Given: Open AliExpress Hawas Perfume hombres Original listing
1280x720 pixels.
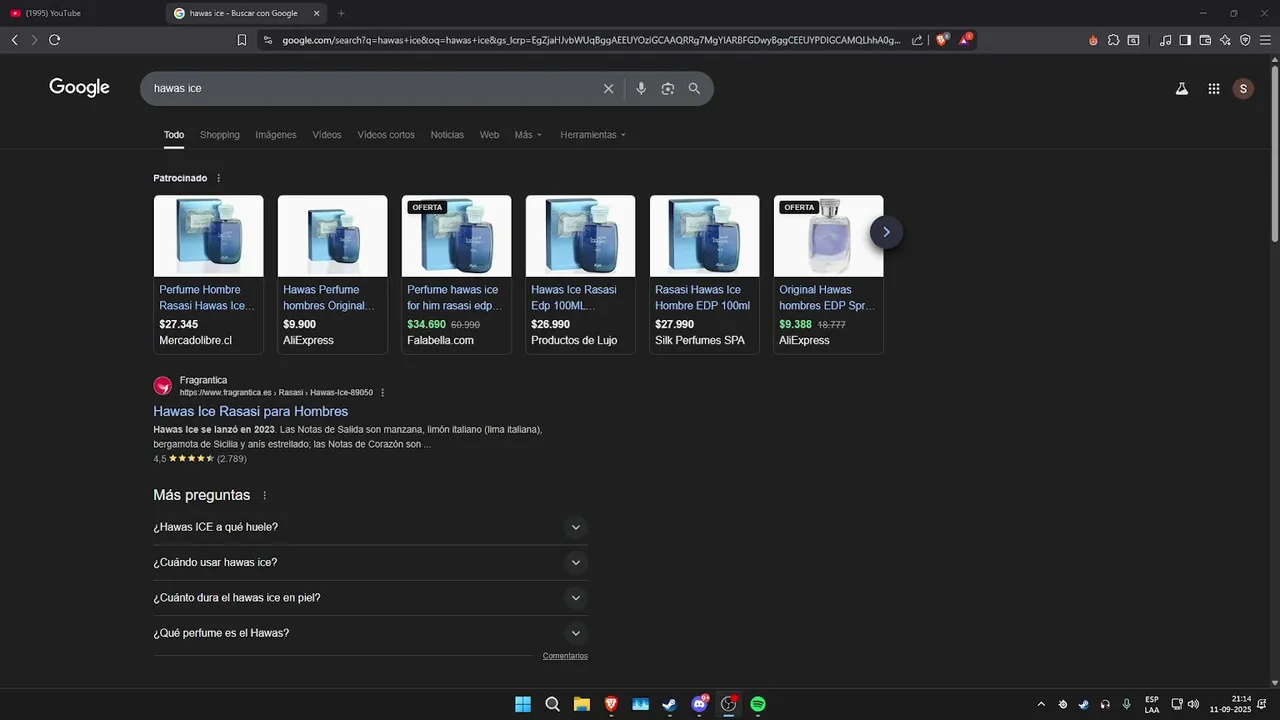Looking at the screenshot, I should 332,274.
